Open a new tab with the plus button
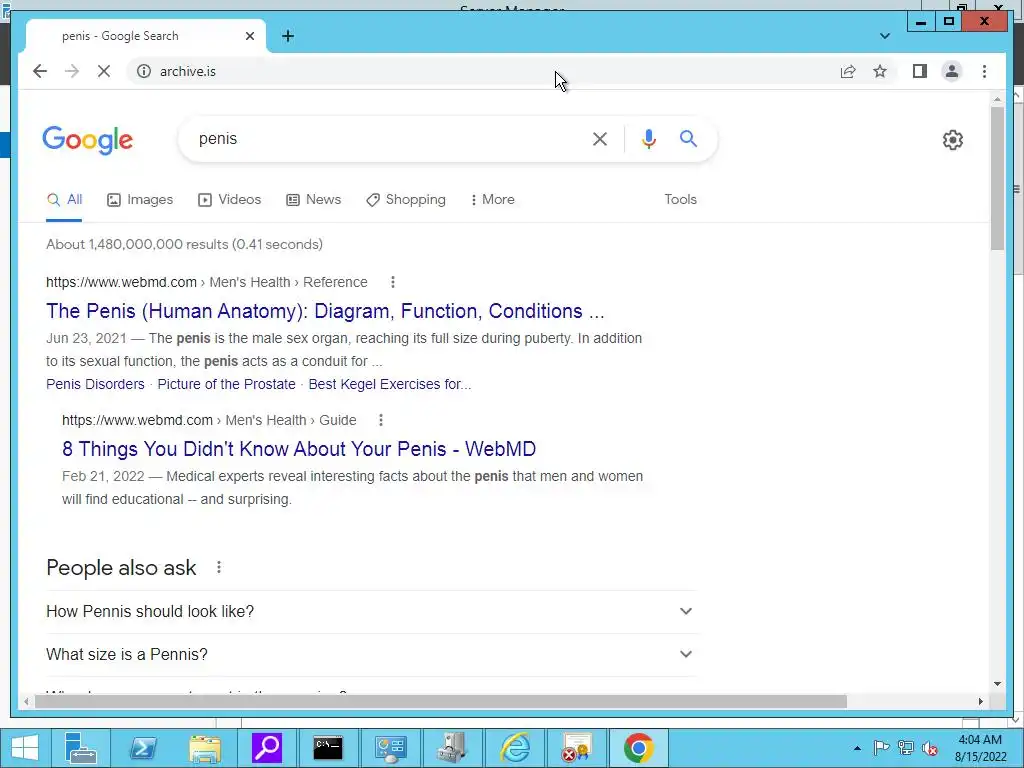1024x768 pixels. [287, 36]
